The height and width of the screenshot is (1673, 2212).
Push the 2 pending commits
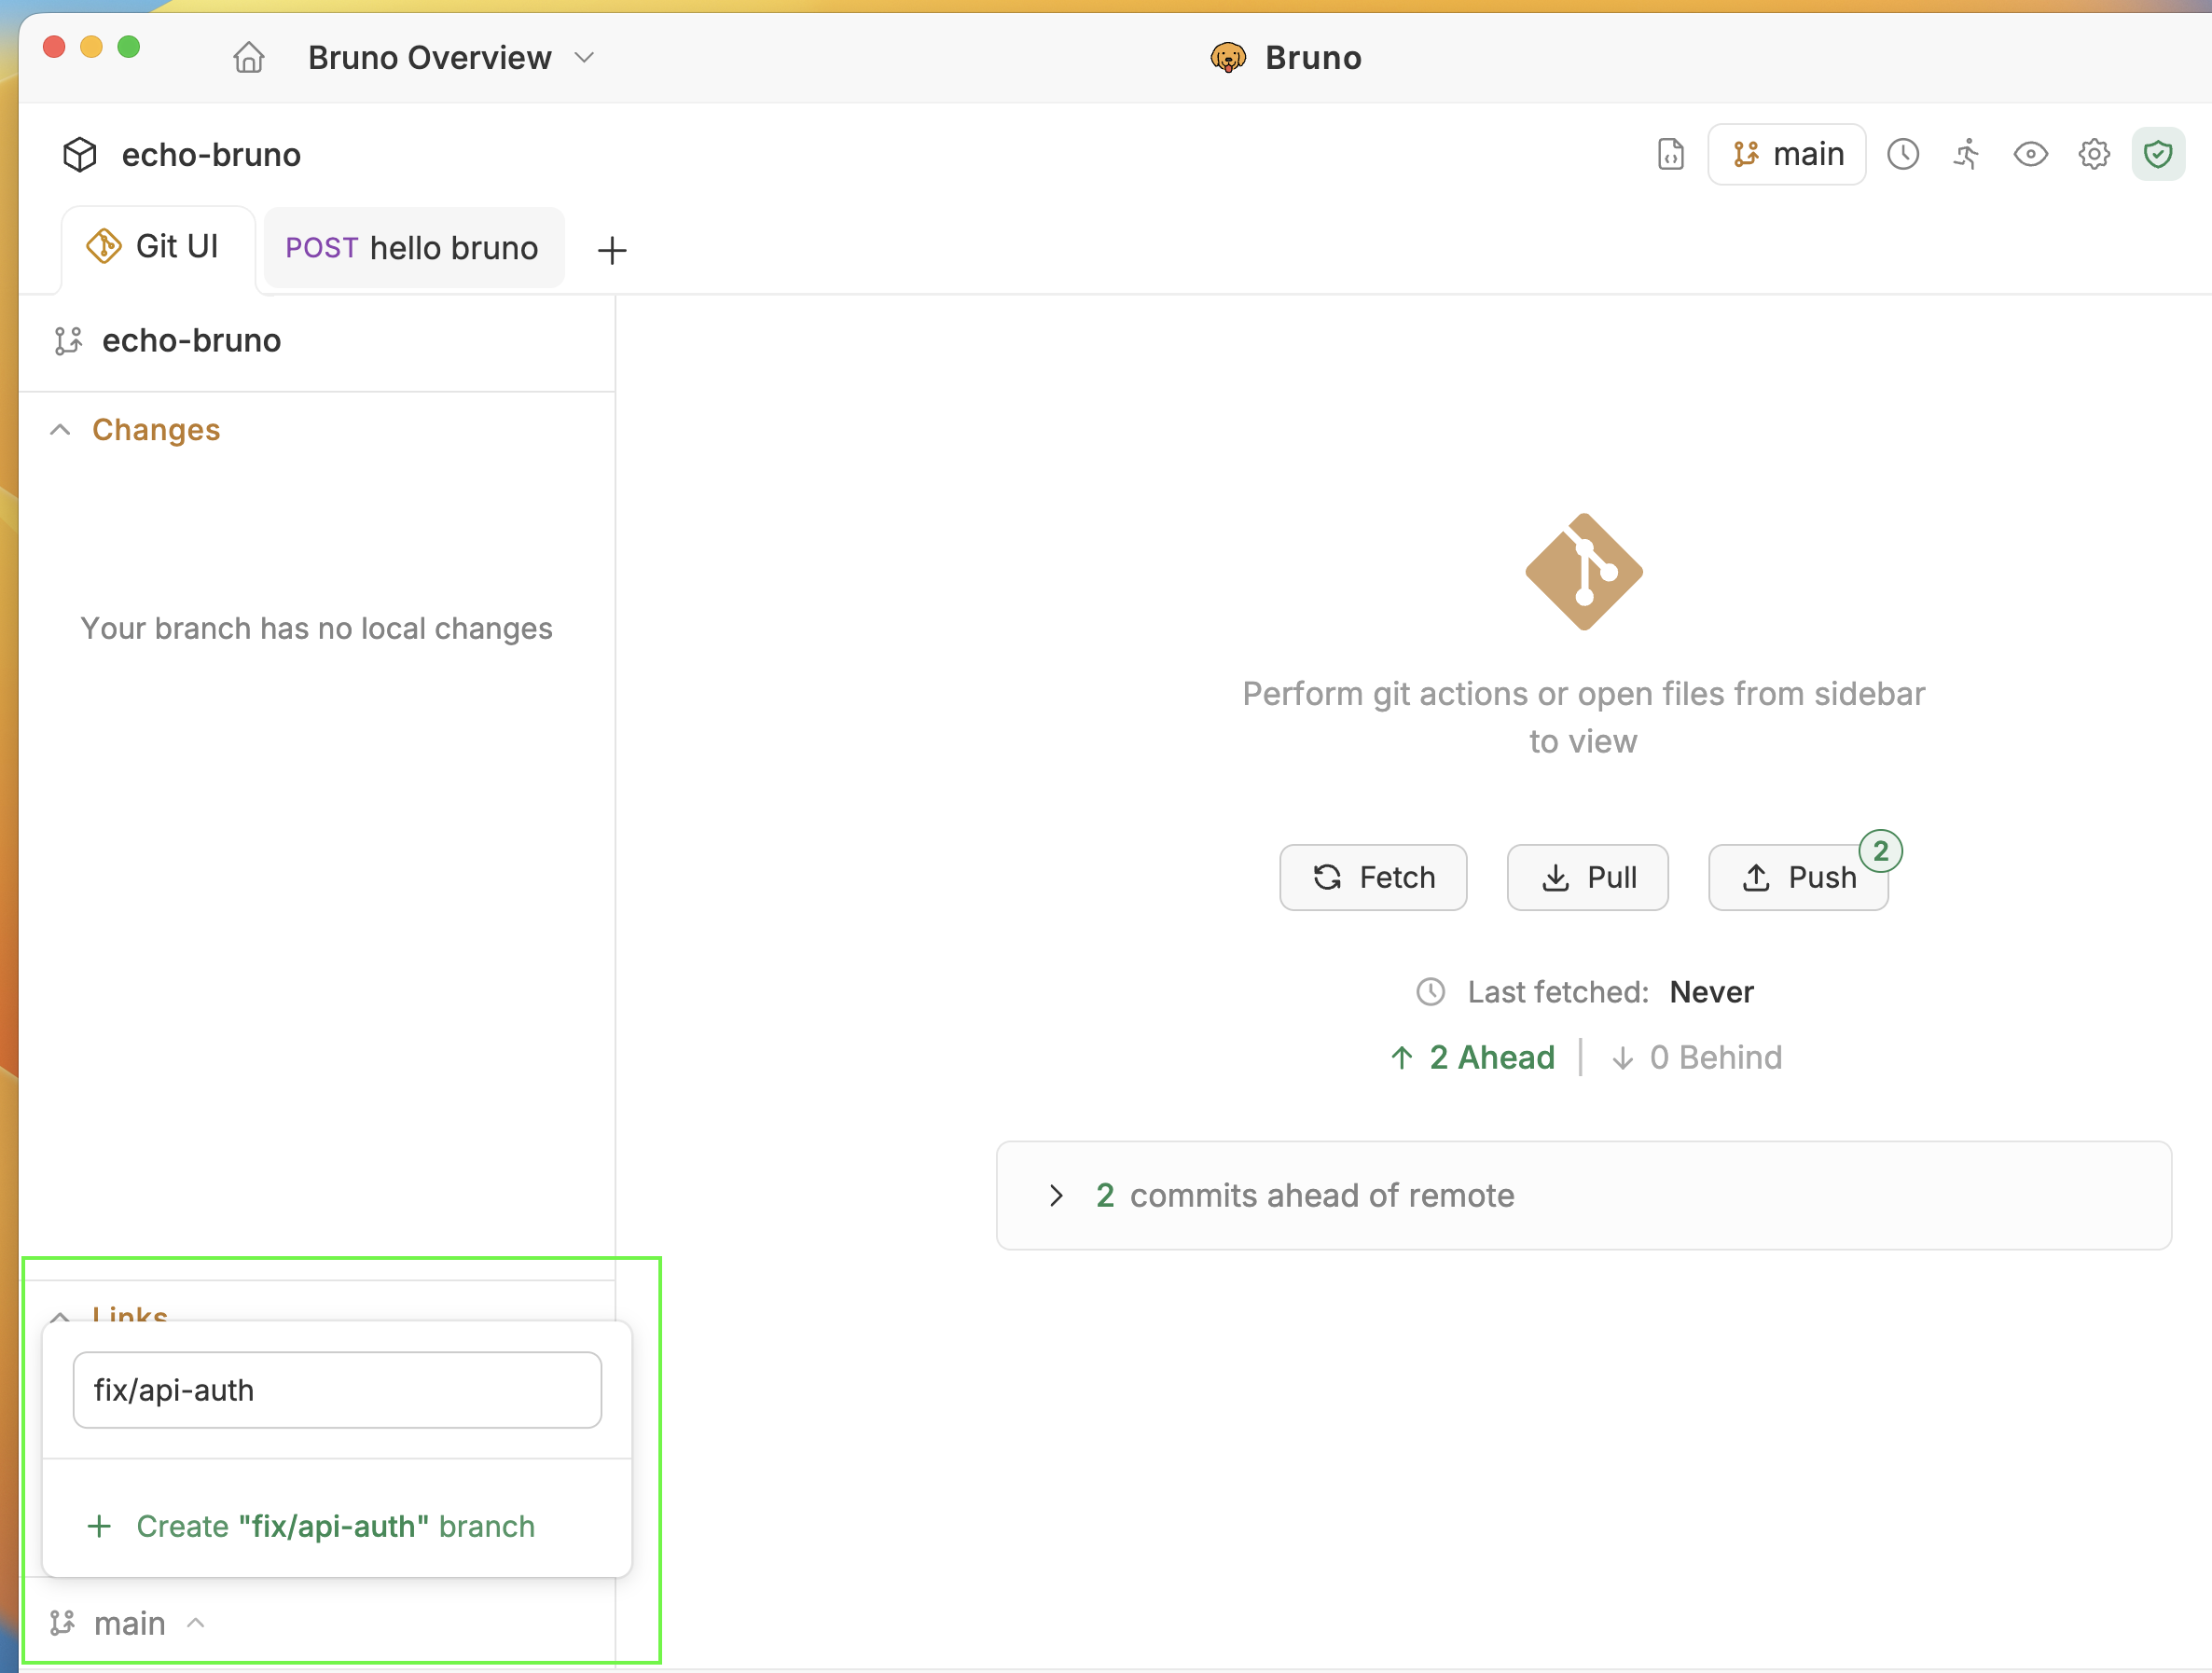point(1797,877)
